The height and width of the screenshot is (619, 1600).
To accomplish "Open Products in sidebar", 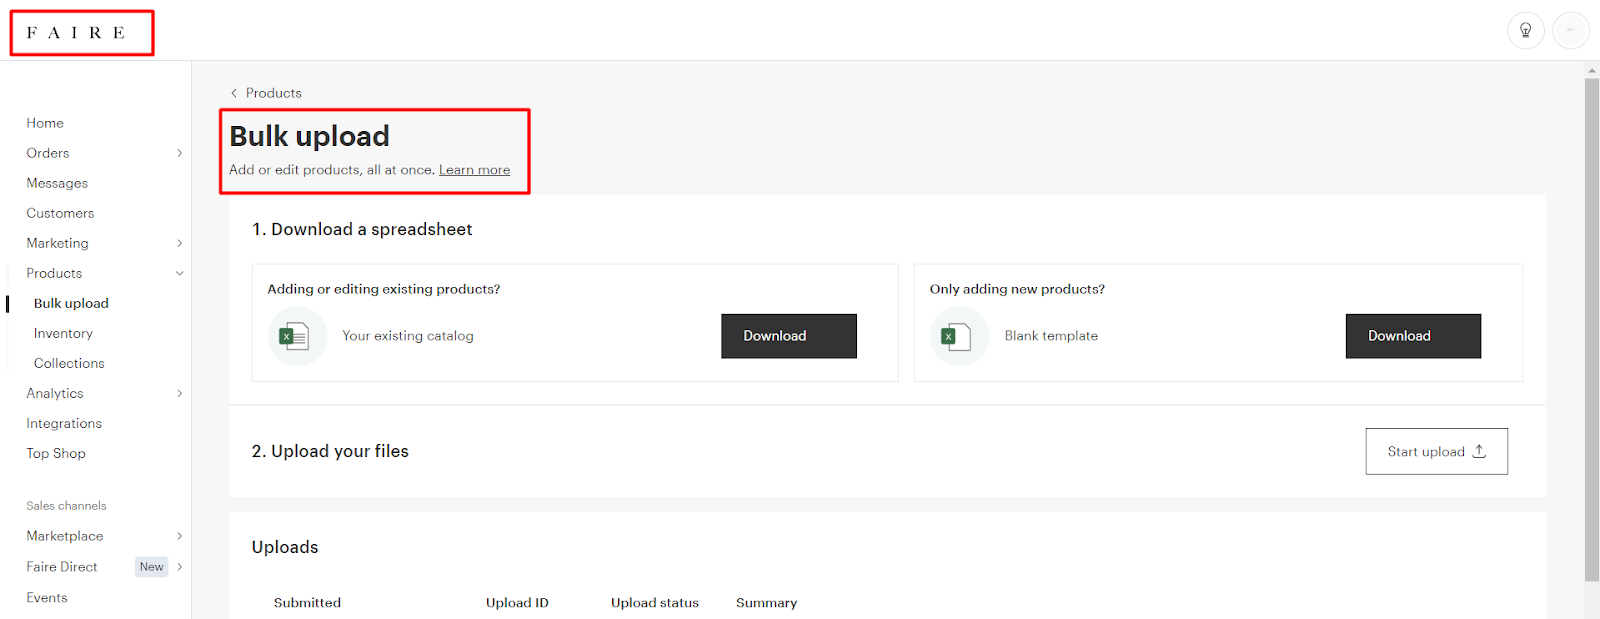I will tap(54, 273).
